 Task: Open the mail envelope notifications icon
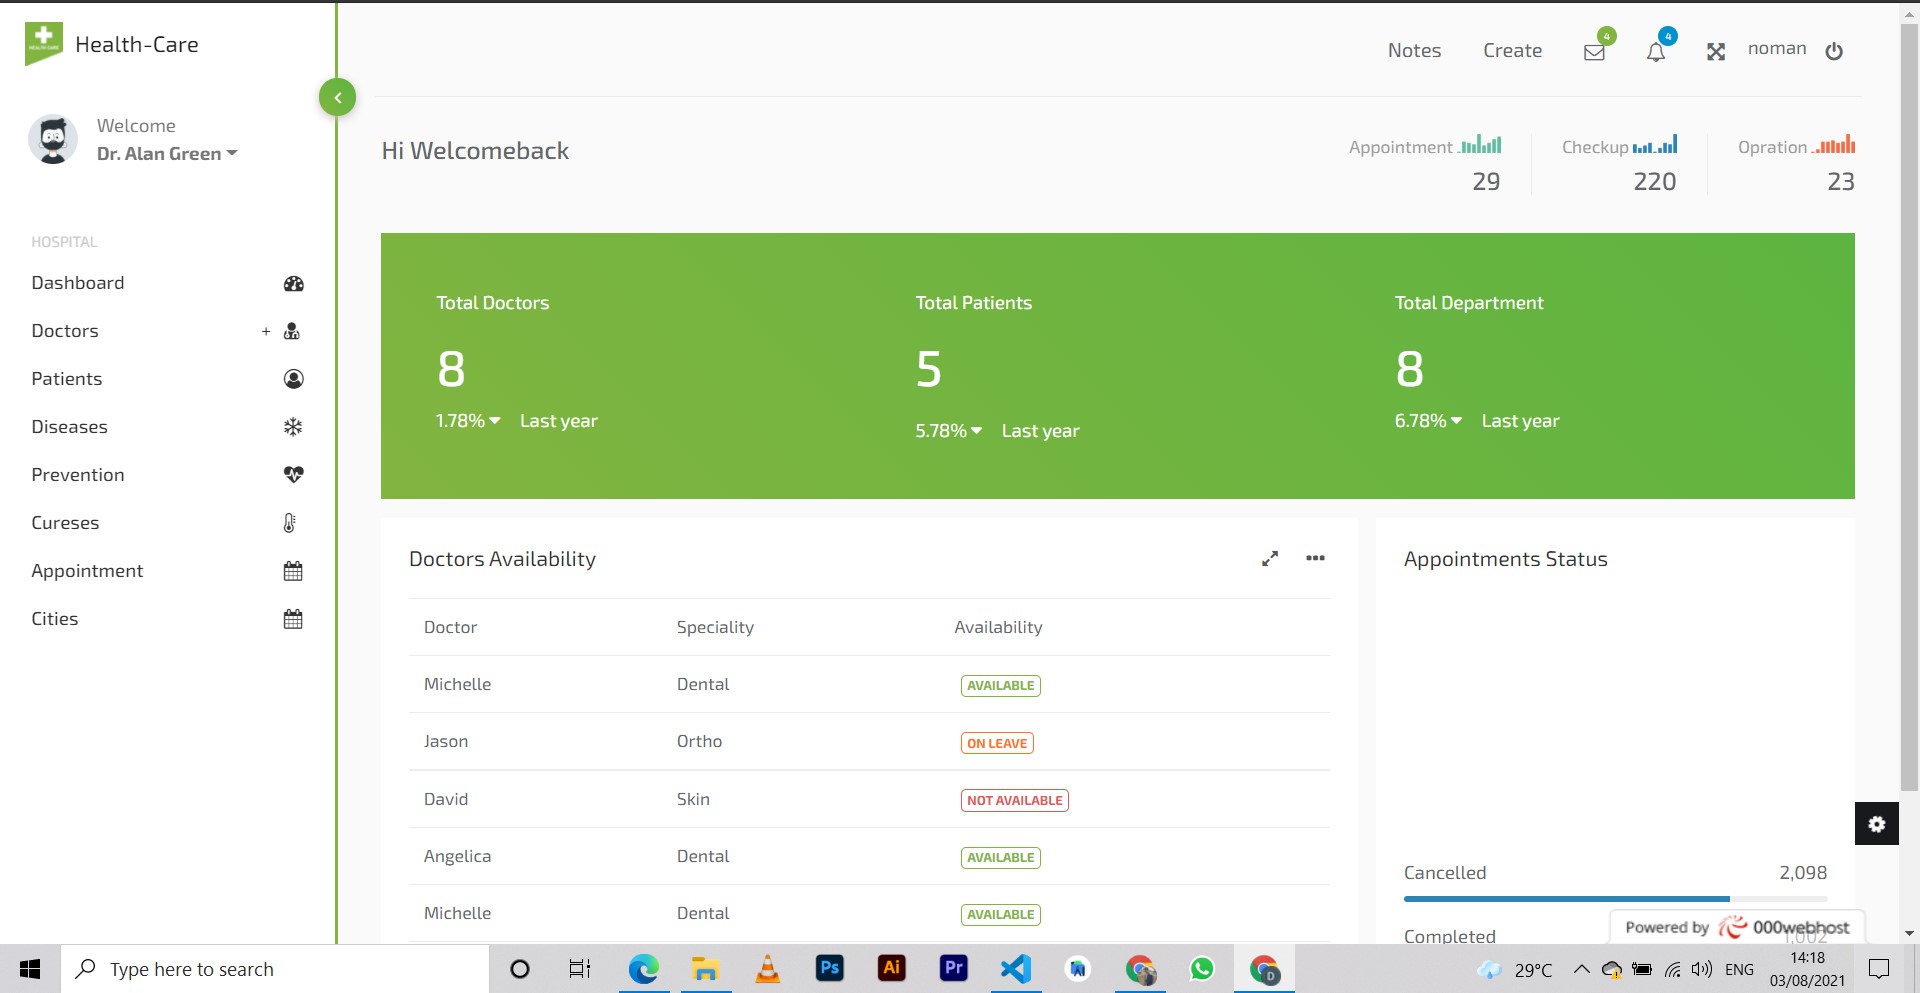click(x=1594, y=52)
